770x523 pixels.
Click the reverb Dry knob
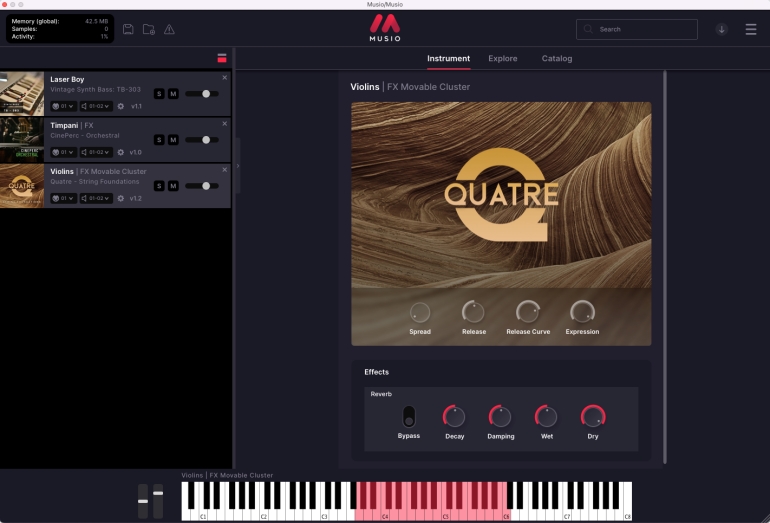click(593, 416)
